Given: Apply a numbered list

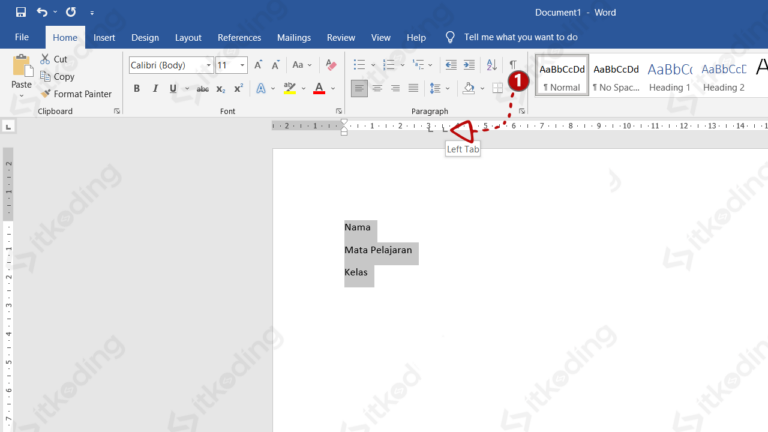Looking at the screenshot, I should click(x=388, y=65).
